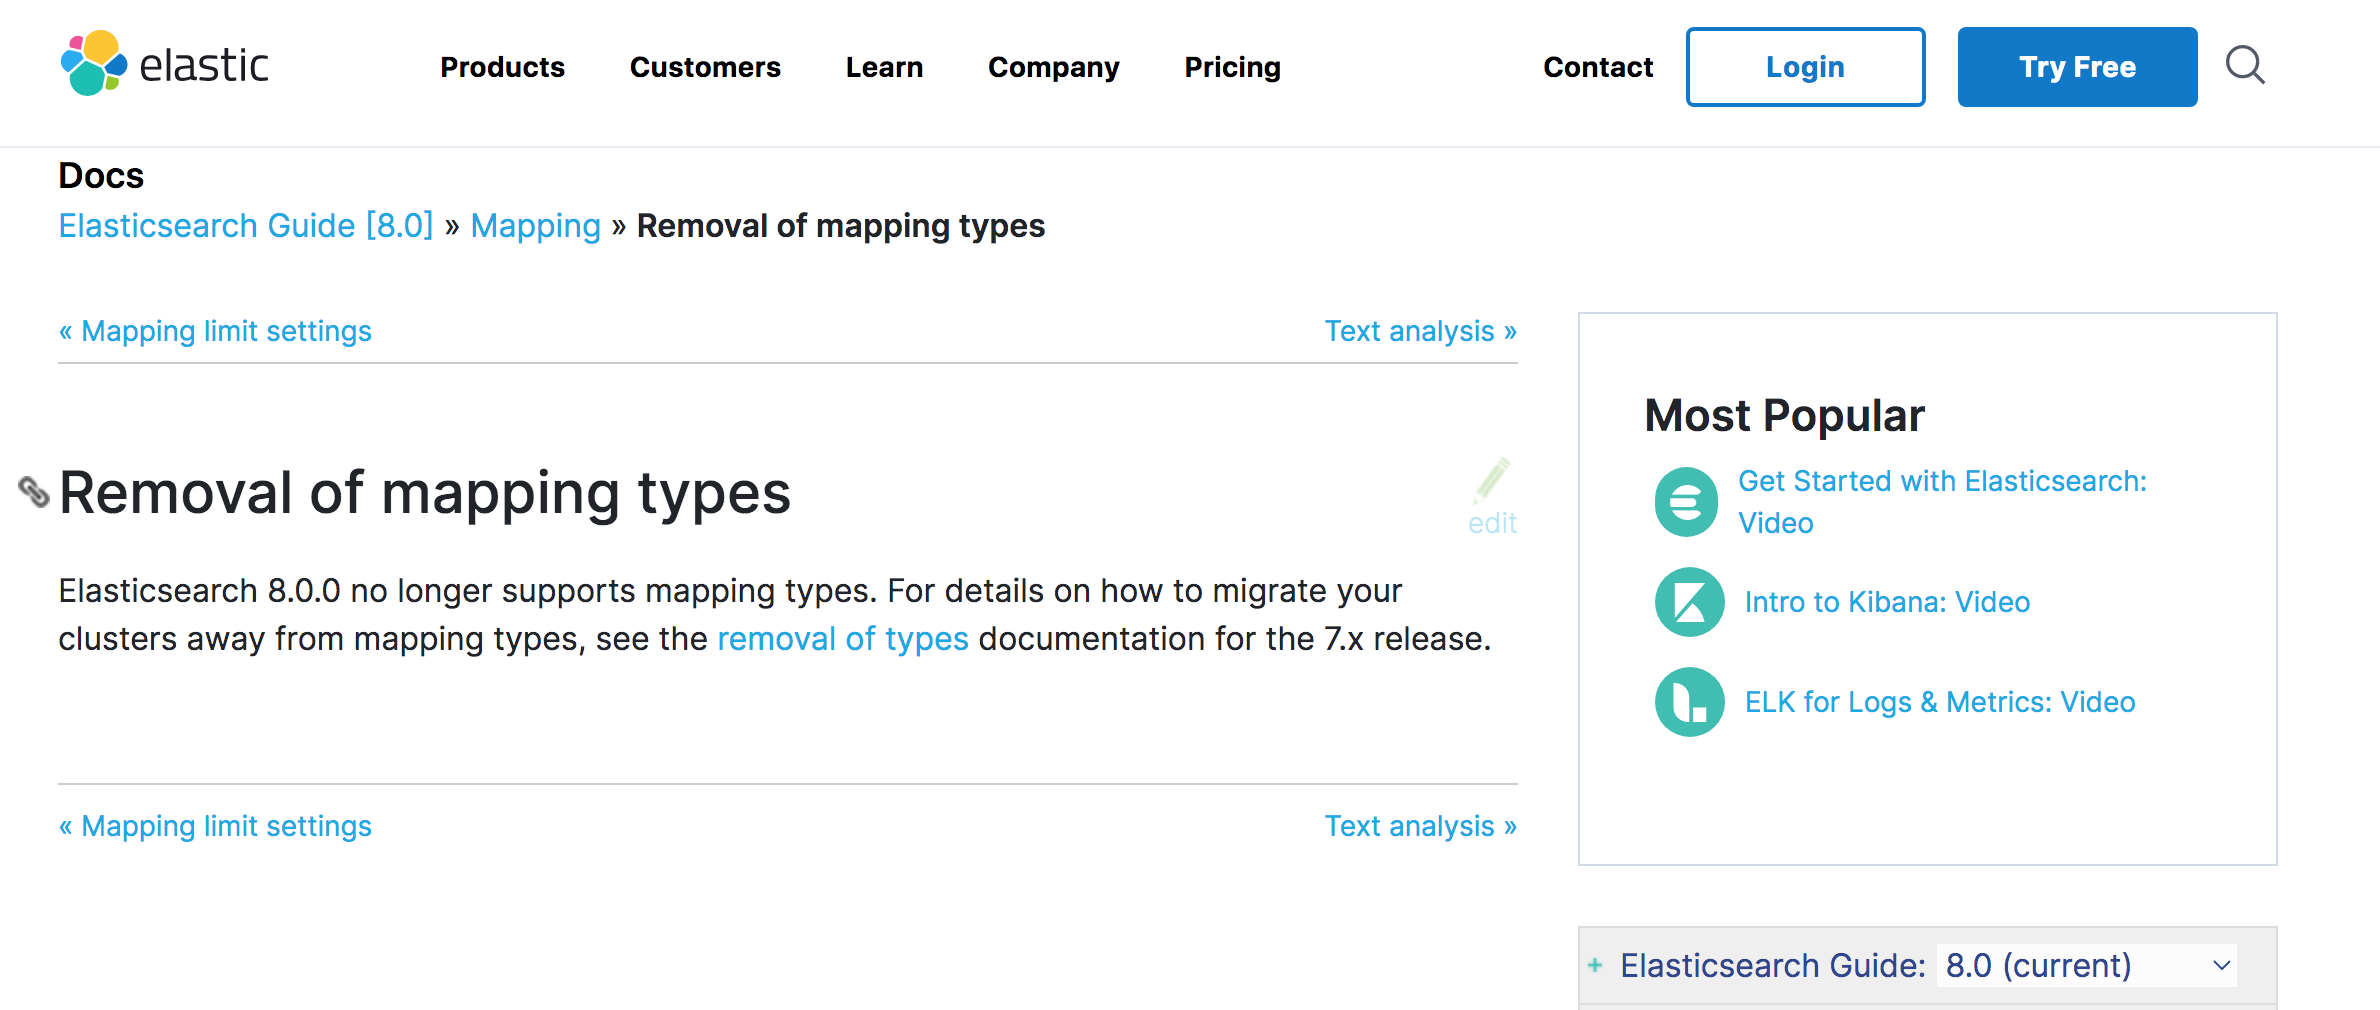The height and width of the screenshot is (1010, 2380).
Task: Click the Kibana round icon
Action: tap(1689, 602)
